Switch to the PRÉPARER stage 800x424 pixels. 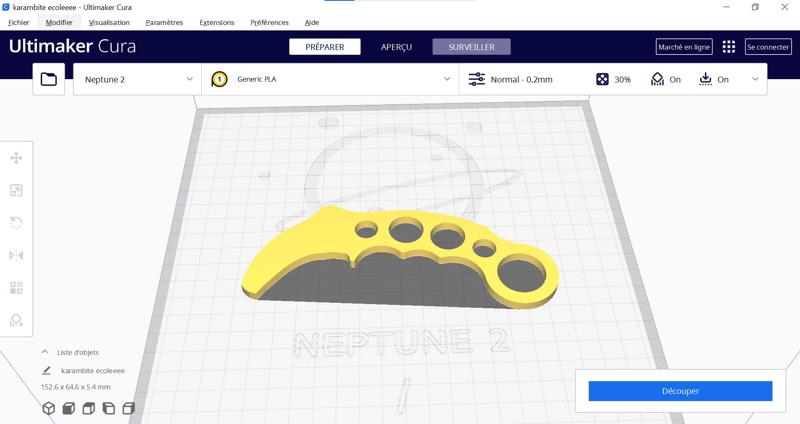tap(325, 47)
